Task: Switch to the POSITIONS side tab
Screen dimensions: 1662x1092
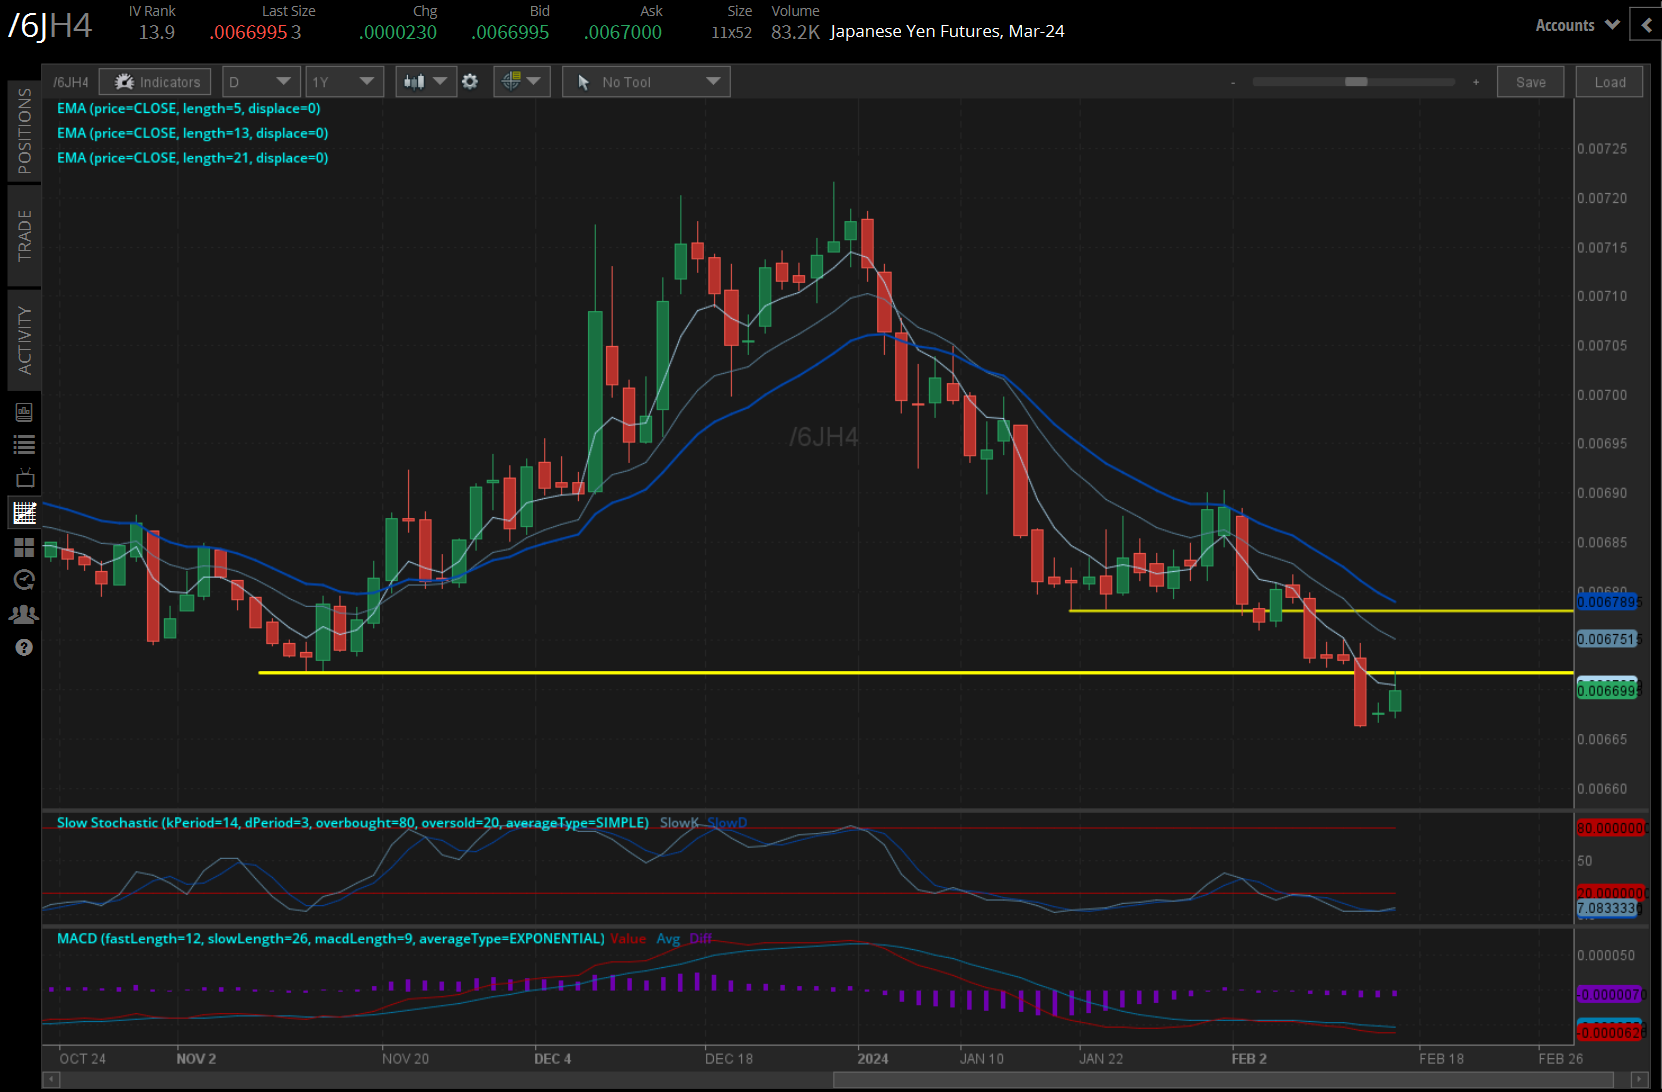Action: 24,131
